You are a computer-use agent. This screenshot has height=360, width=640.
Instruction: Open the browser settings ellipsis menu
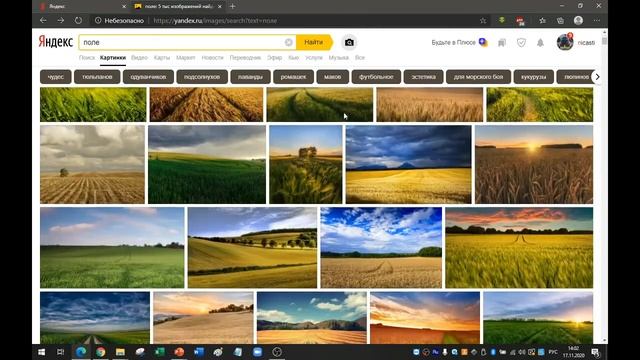(x=597, y=20)
